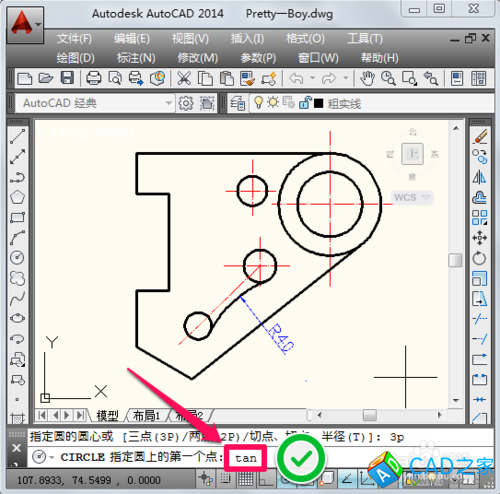Viewport: 500px width, 494px height.
Task: Open the 绘图(D) menu
Action: (76, 58)
